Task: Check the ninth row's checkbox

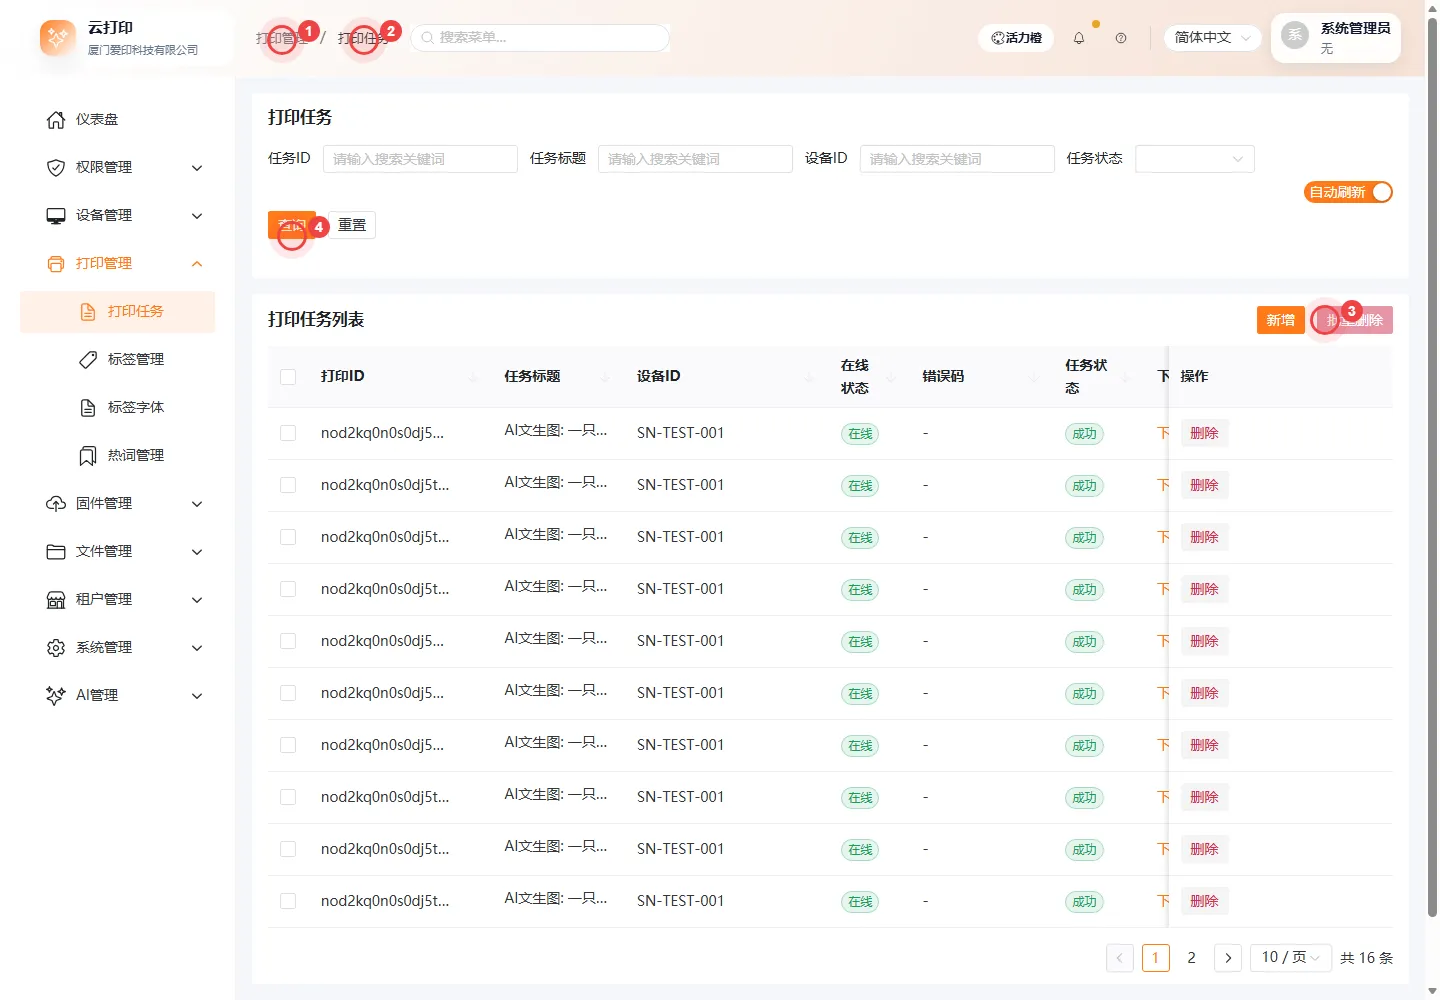Action: coord(288,849)
